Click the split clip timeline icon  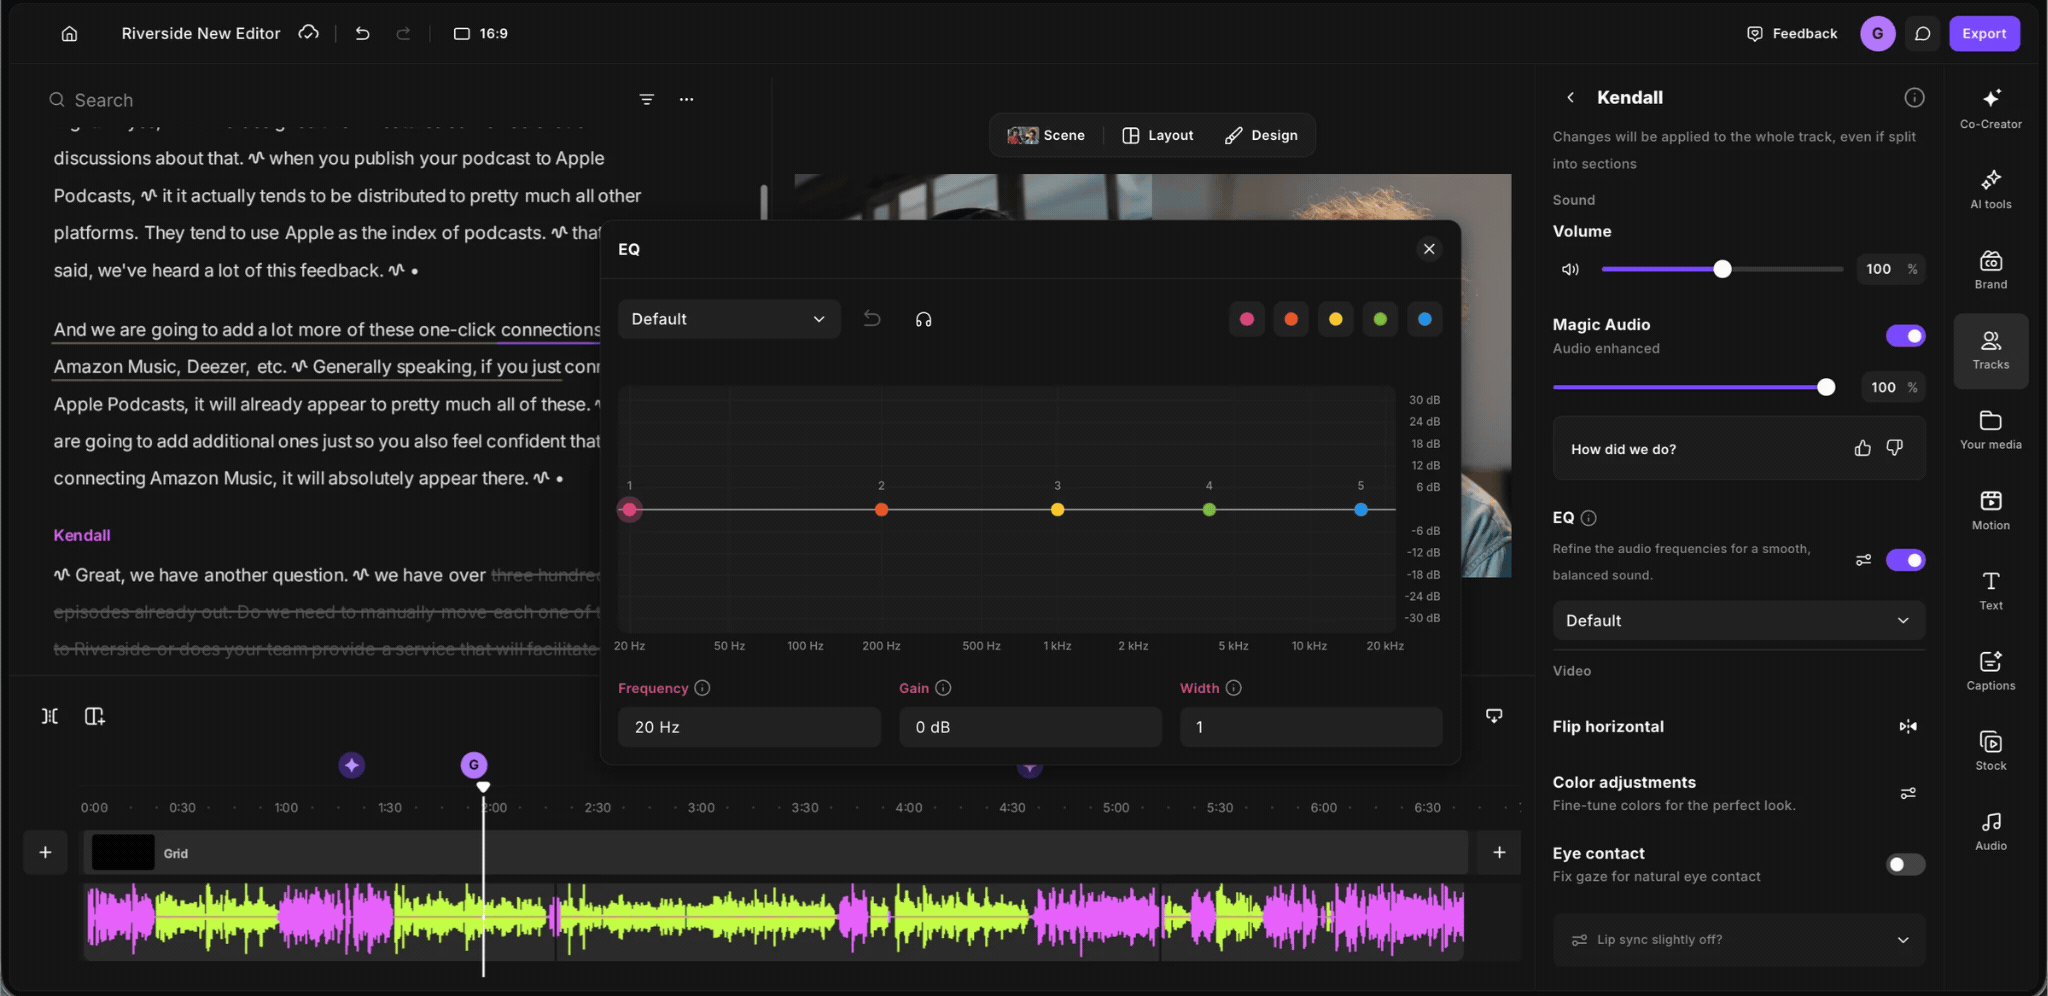pos(49,716)
